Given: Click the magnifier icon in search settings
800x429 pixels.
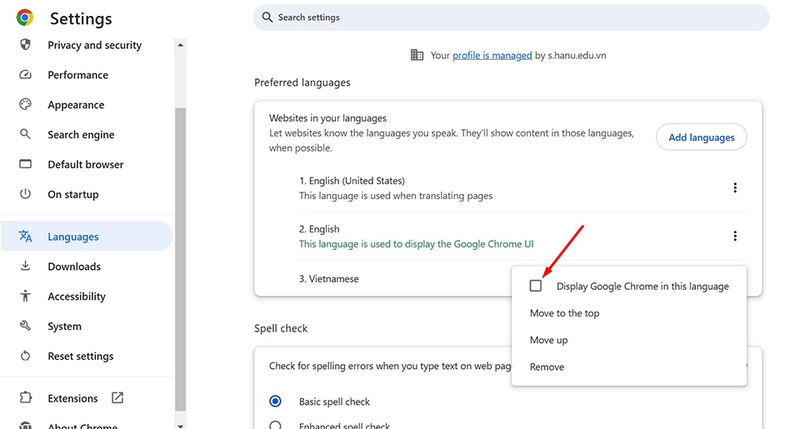Looking at the screenshot, I should pos(267,17).
